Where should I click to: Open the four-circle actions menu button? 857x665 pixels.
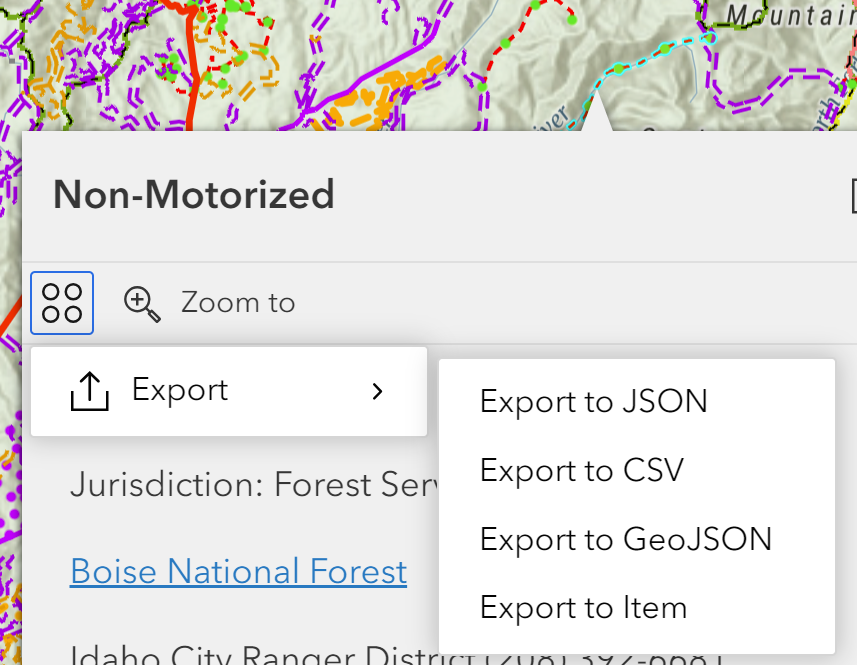coord(62,303)
